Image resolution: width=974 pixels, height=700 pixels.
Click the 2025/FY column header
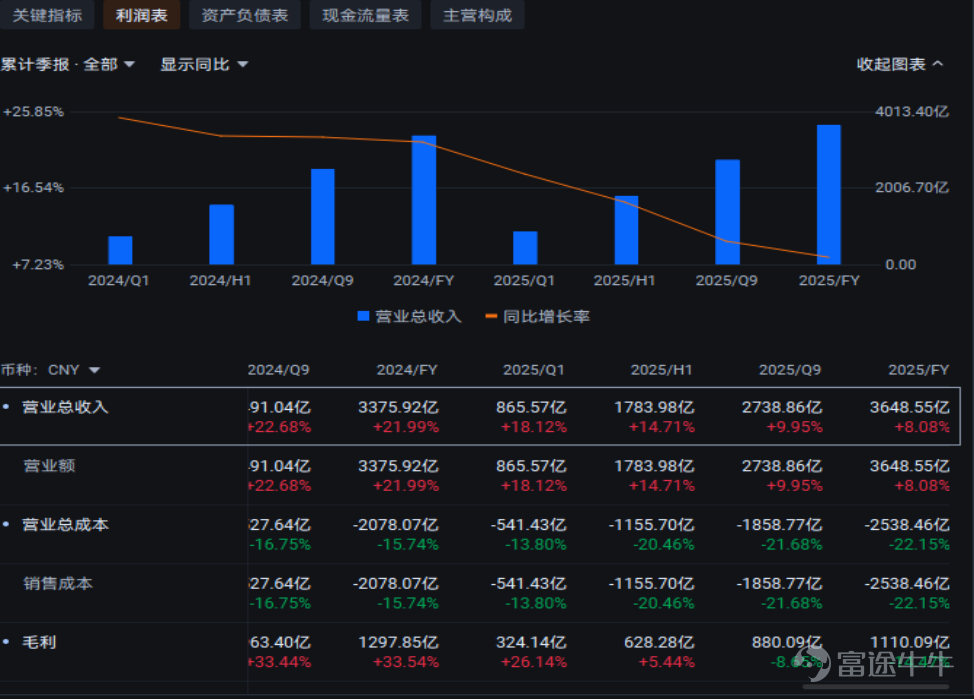pyautogui.click(x=919, y=370)
